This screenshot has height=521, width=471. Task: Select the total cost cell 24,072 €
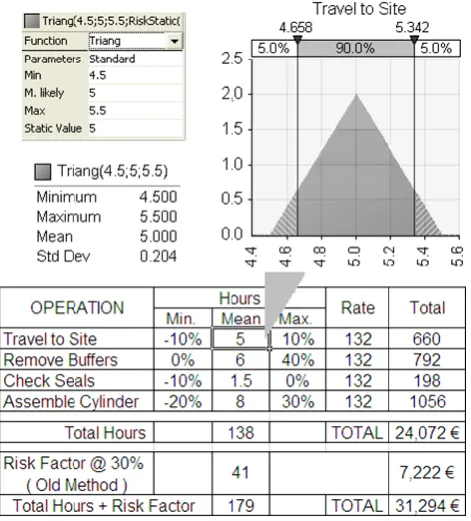(427, 433)
